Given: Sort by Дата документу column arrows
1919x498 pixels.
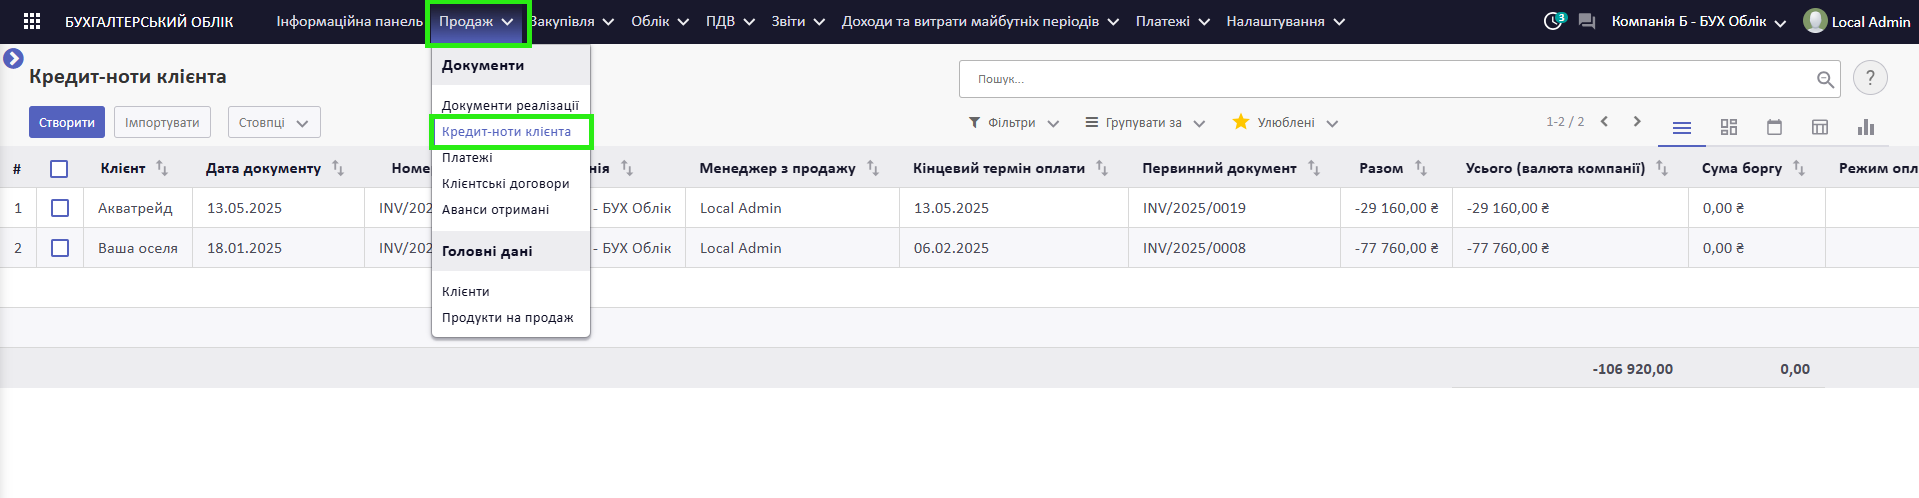Looking at the screenshot, I should [338, 168].
